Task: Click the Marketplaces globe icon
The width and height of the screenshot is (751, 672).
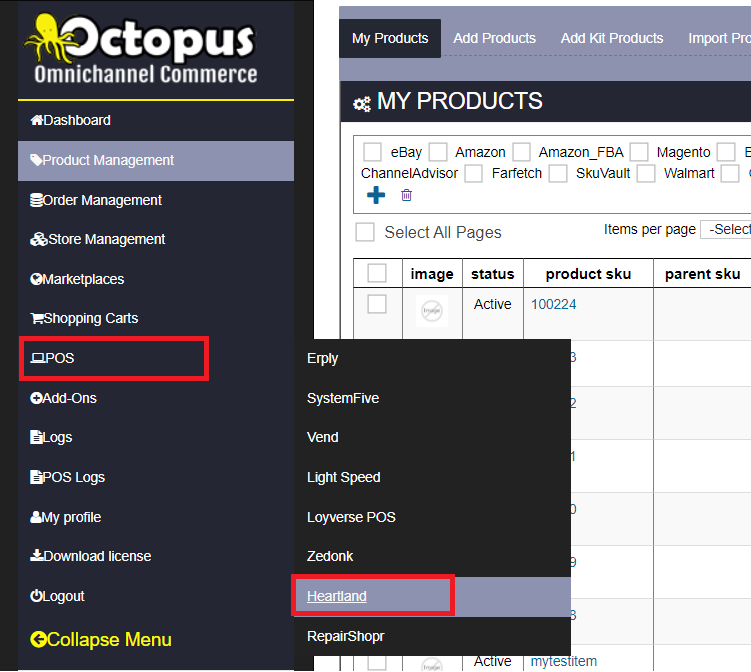Action: (x=36, y=279)
